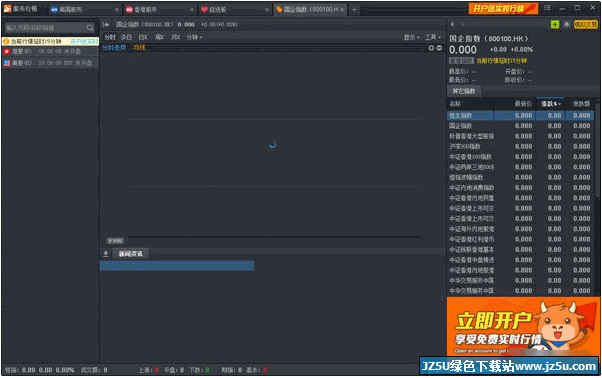
Task: Add to watchlist with green plus icon
Action: [555, 25]
